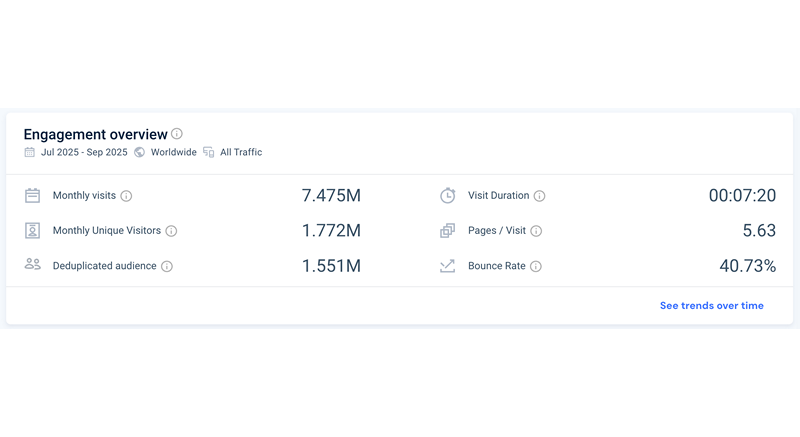Click the Jul 2025 - Sep 2025 date range

coord(84,152)
